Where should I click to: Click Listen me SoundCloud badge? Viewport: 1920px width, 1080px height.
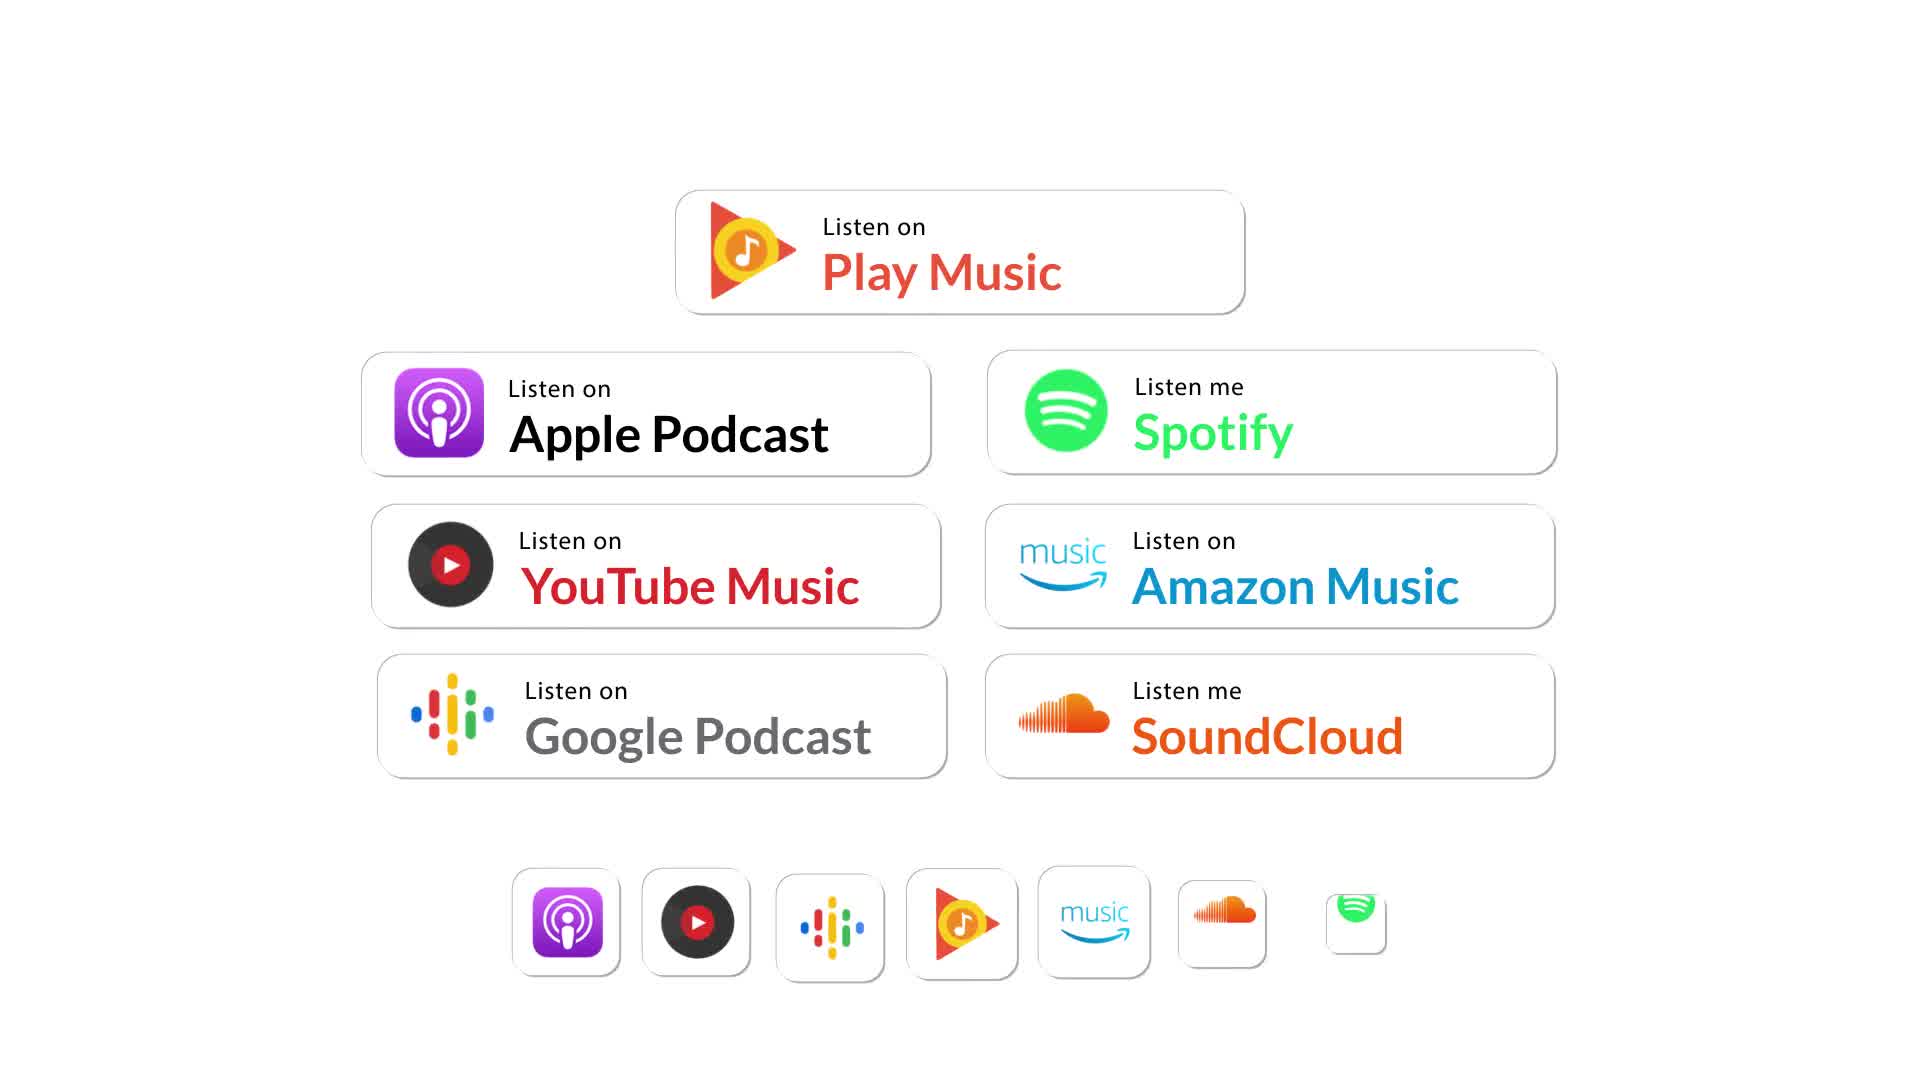[x=1269, y=716]
